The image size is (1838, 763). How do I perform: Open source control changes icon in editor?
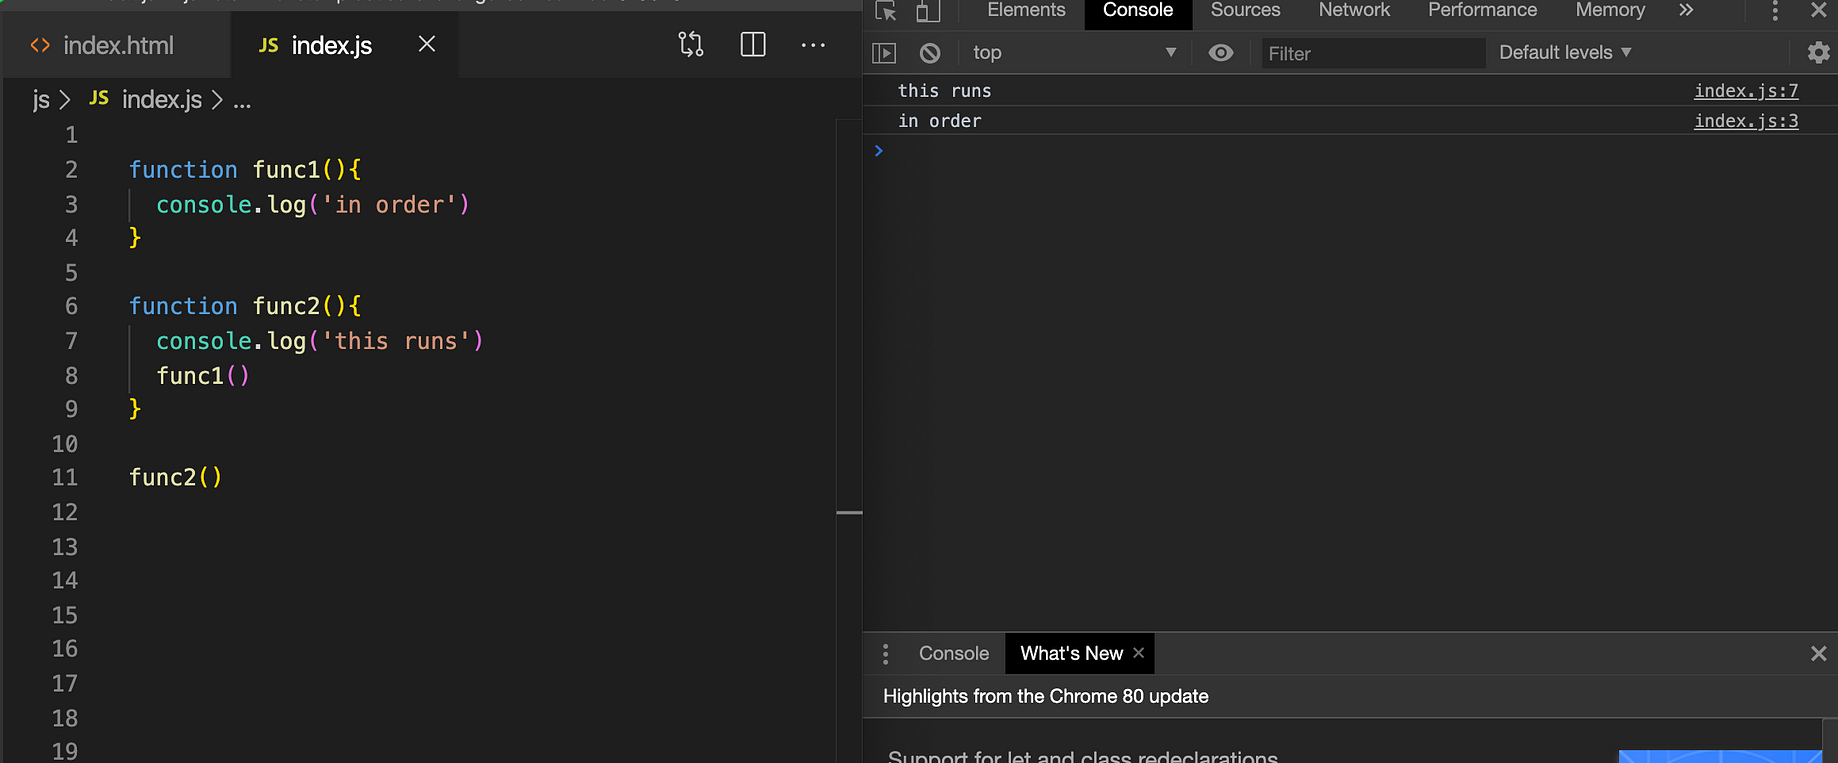click(x=691, y=44)
